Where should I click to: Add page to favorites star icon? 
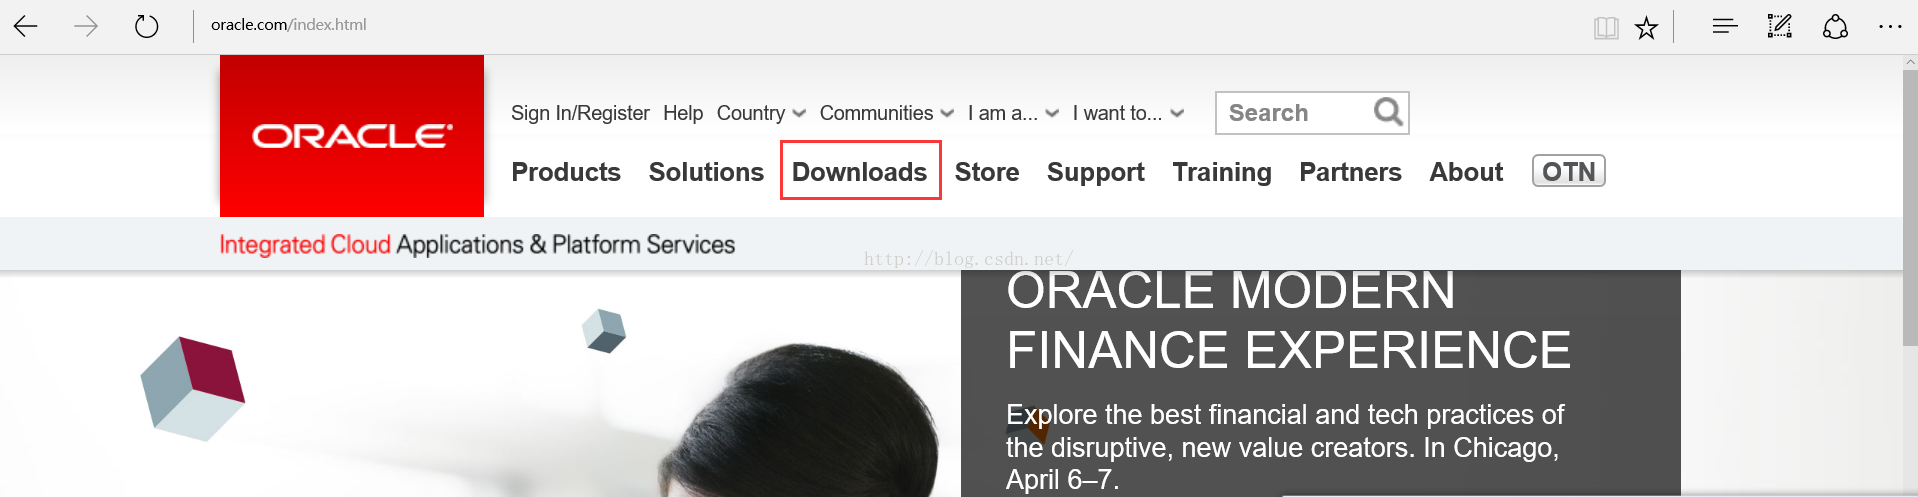click(x=1646, y=28)
